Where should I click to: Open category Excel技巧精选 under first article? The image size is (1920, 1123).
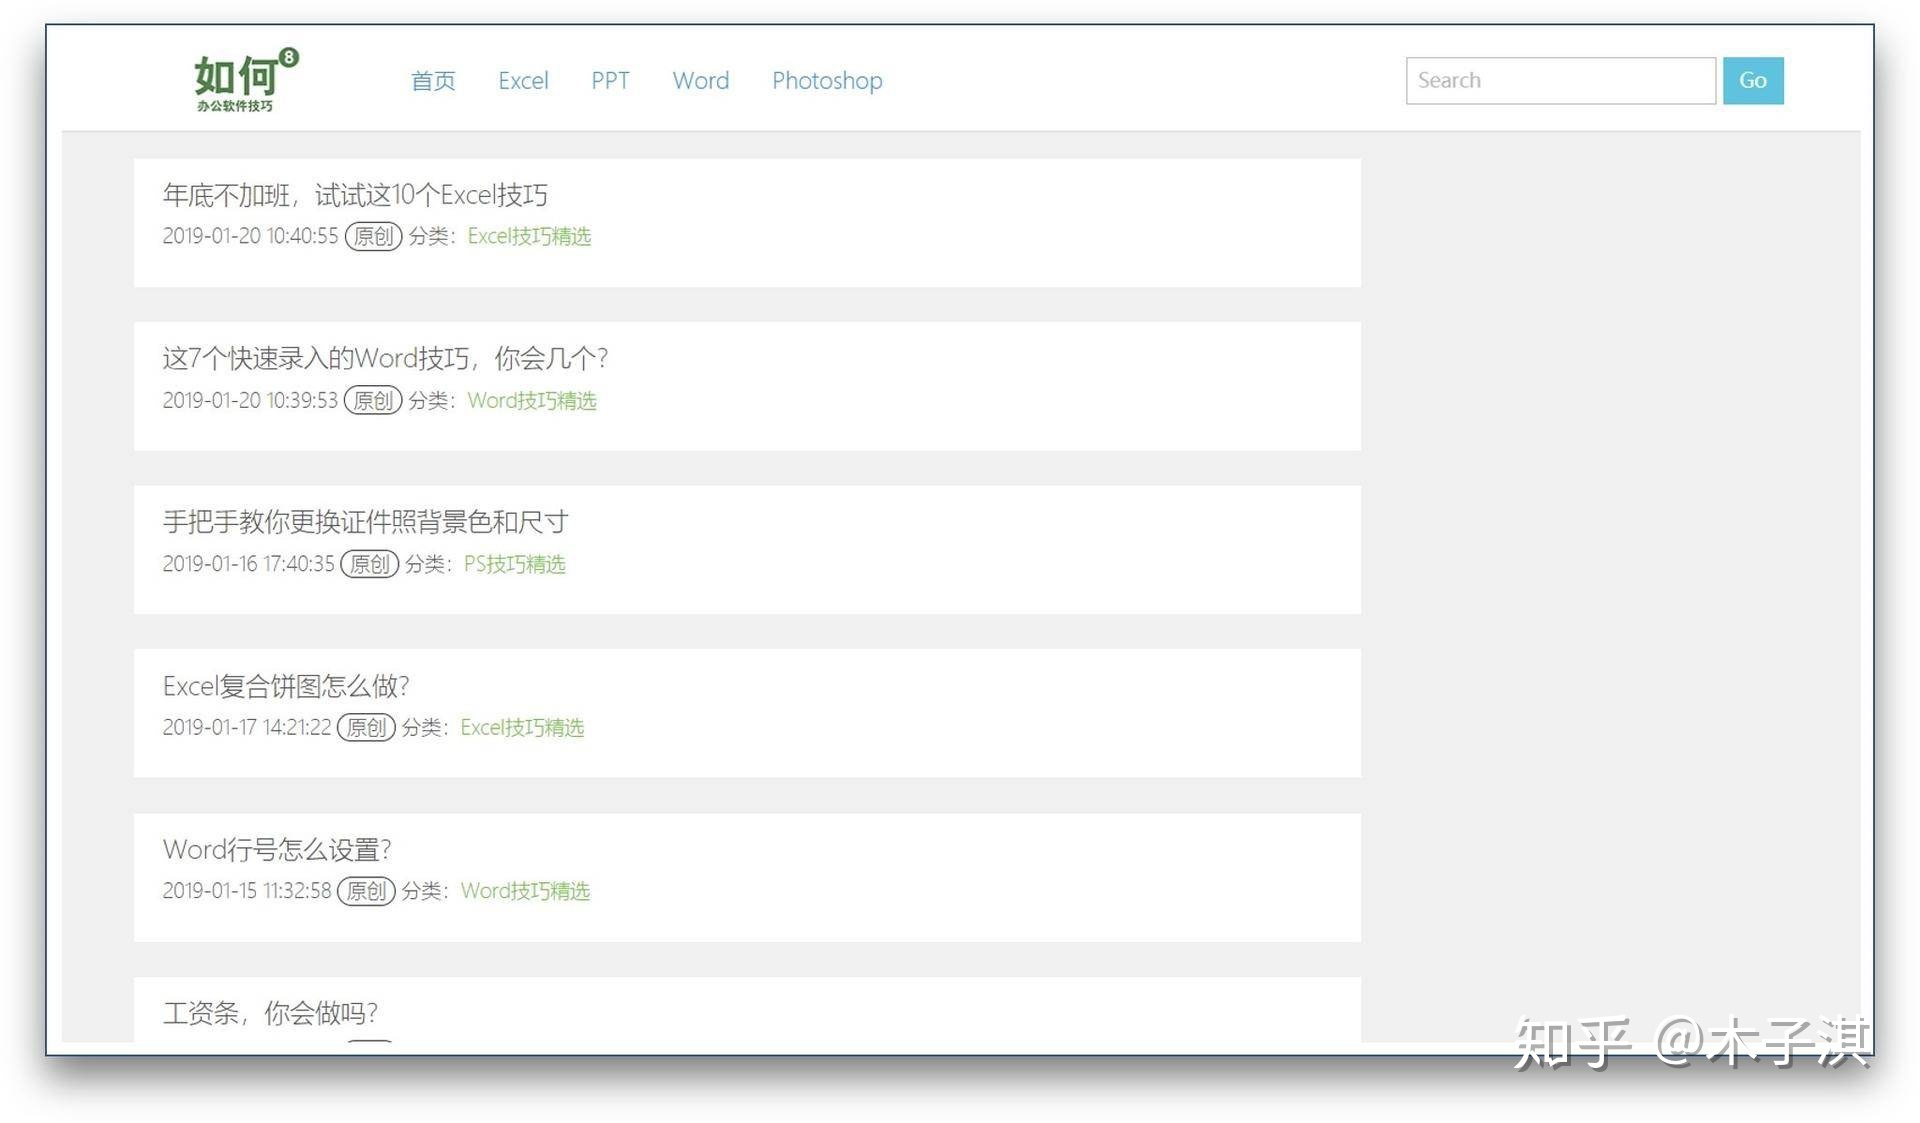coord(529,237)
